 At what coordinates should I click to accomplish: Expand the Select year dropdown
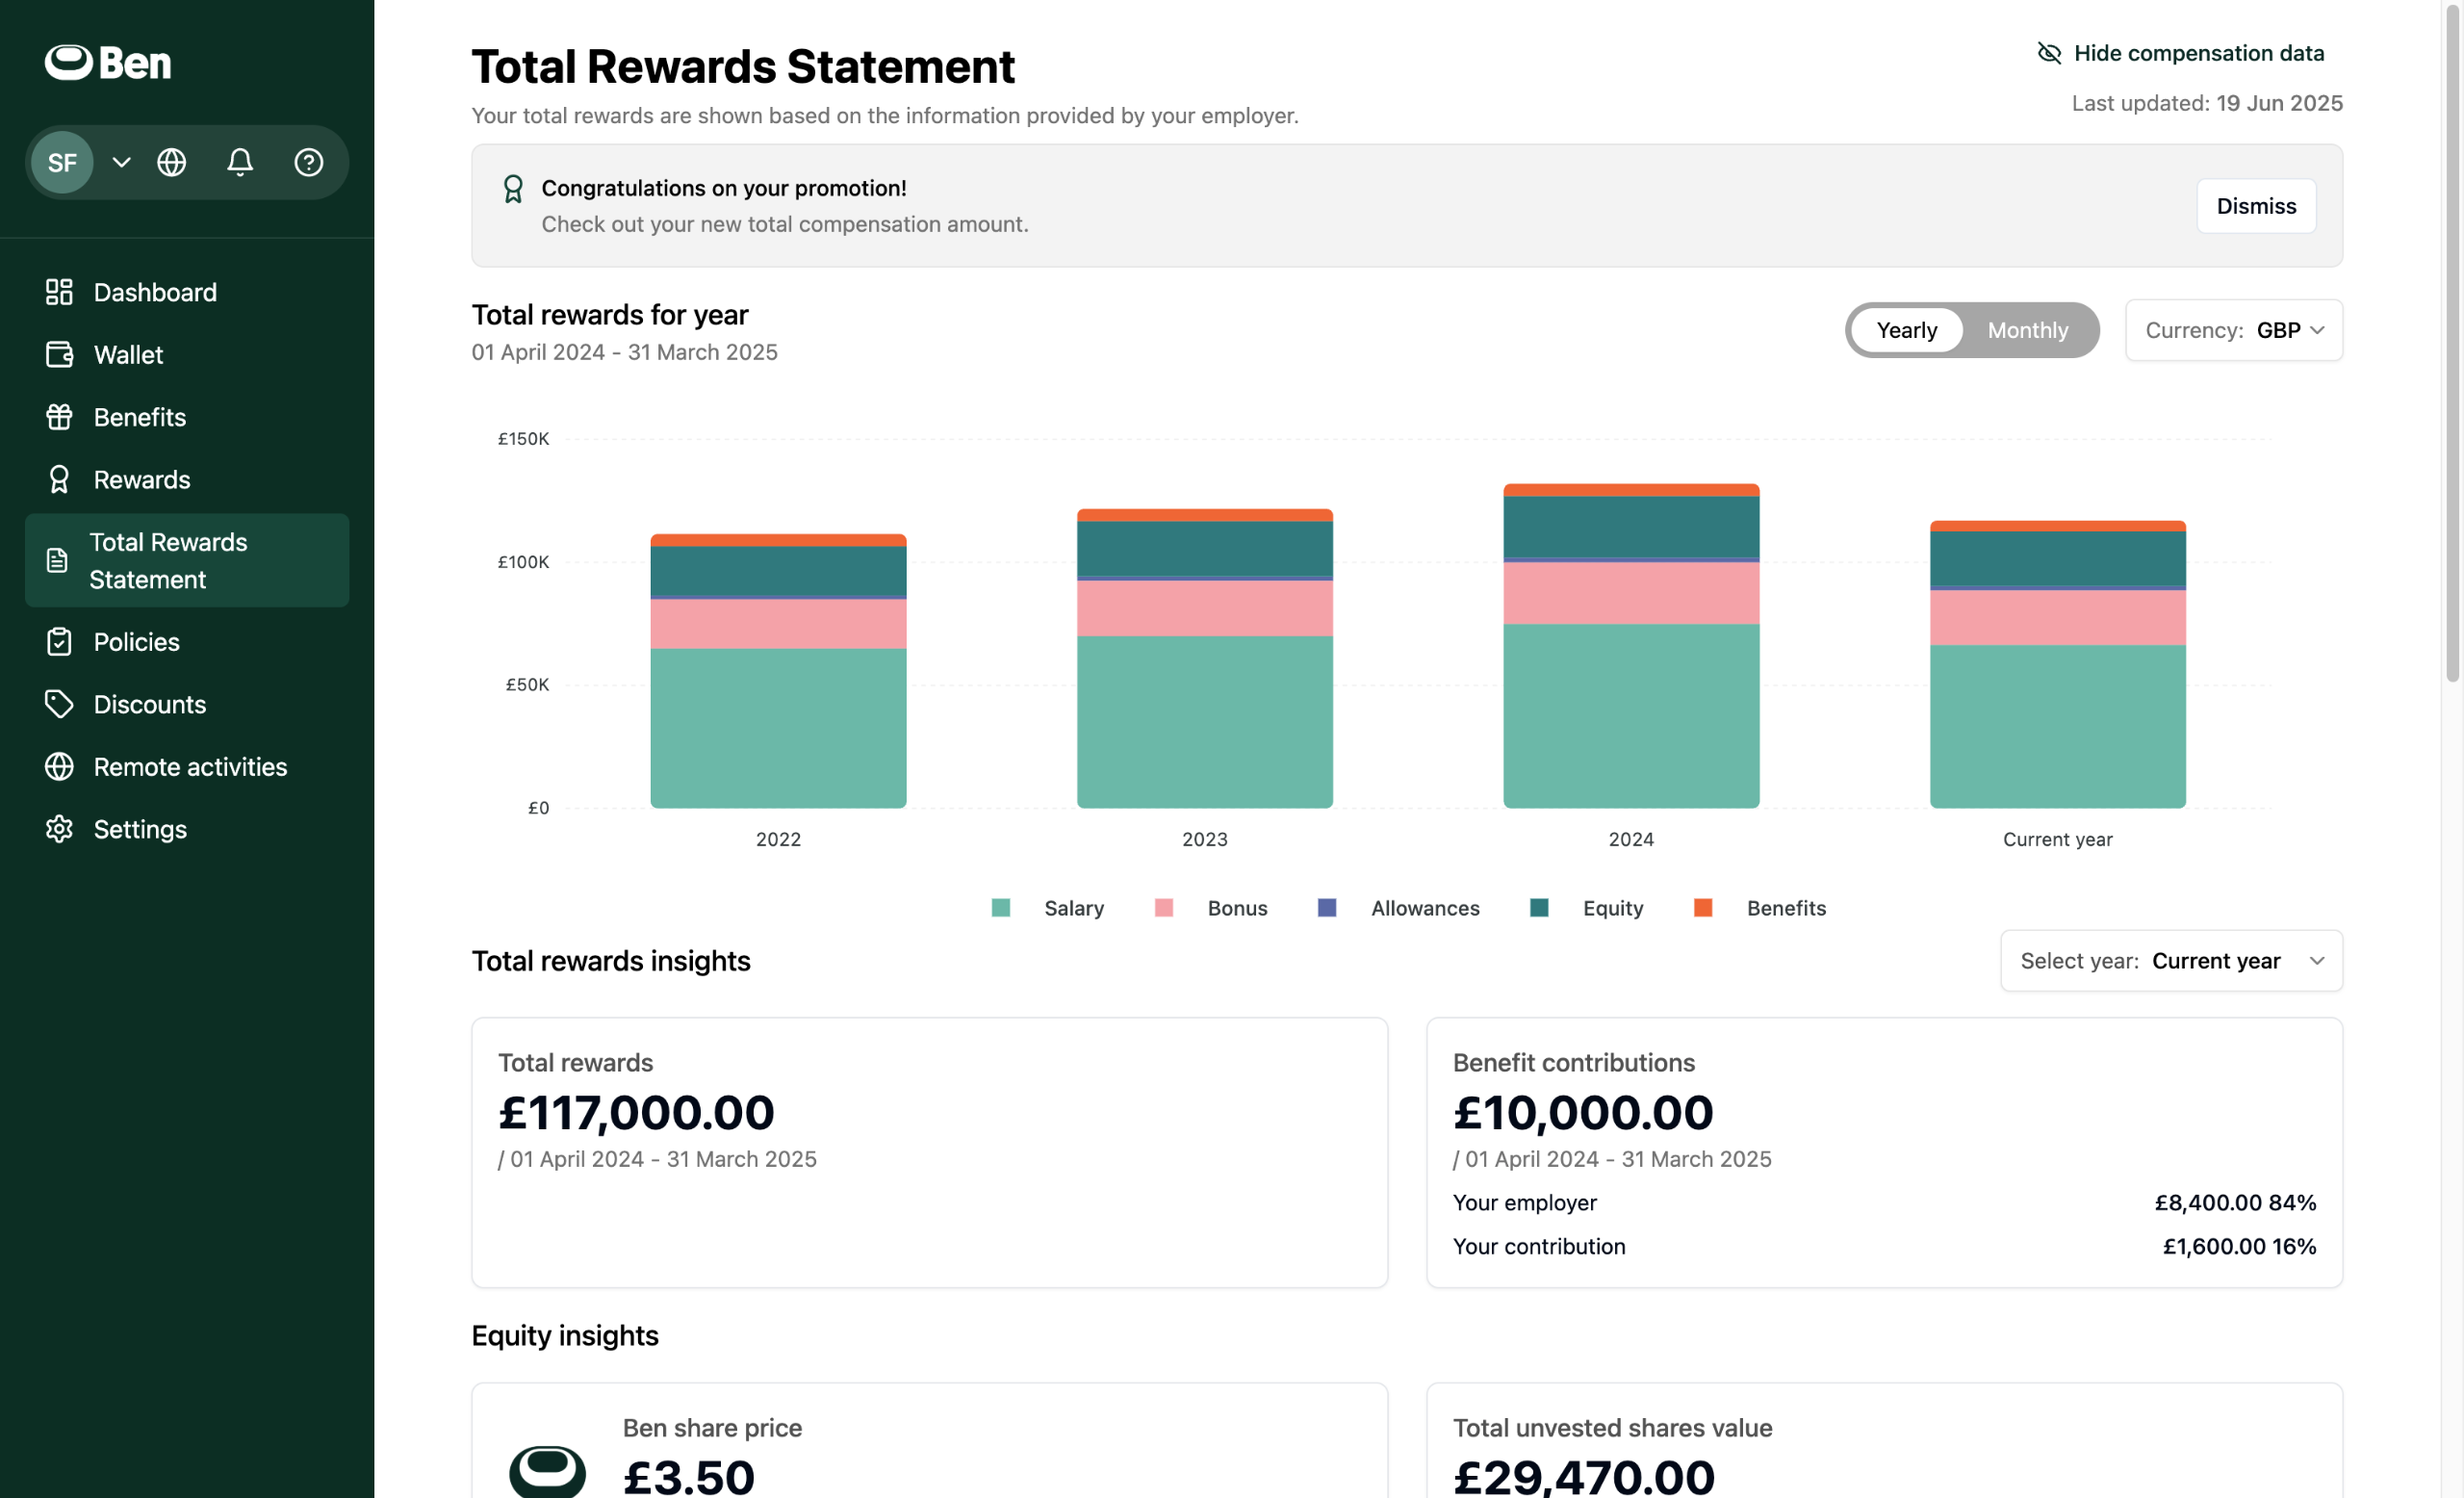pos(2170,961)
